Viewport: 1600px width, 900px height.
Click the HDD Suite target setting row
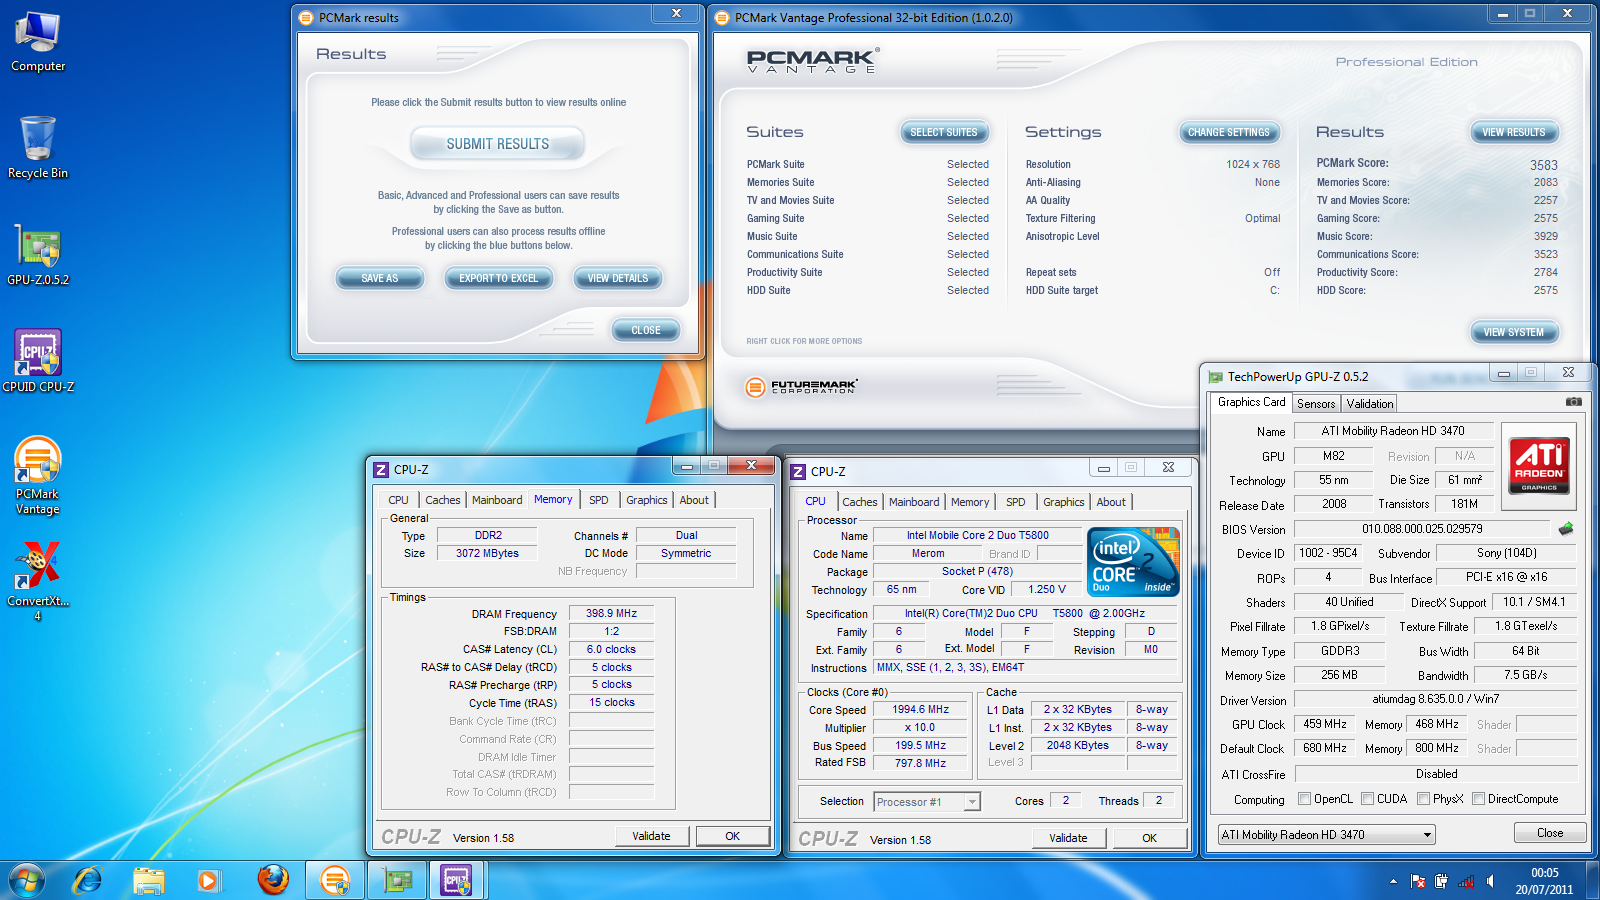tap(1152, 290)
